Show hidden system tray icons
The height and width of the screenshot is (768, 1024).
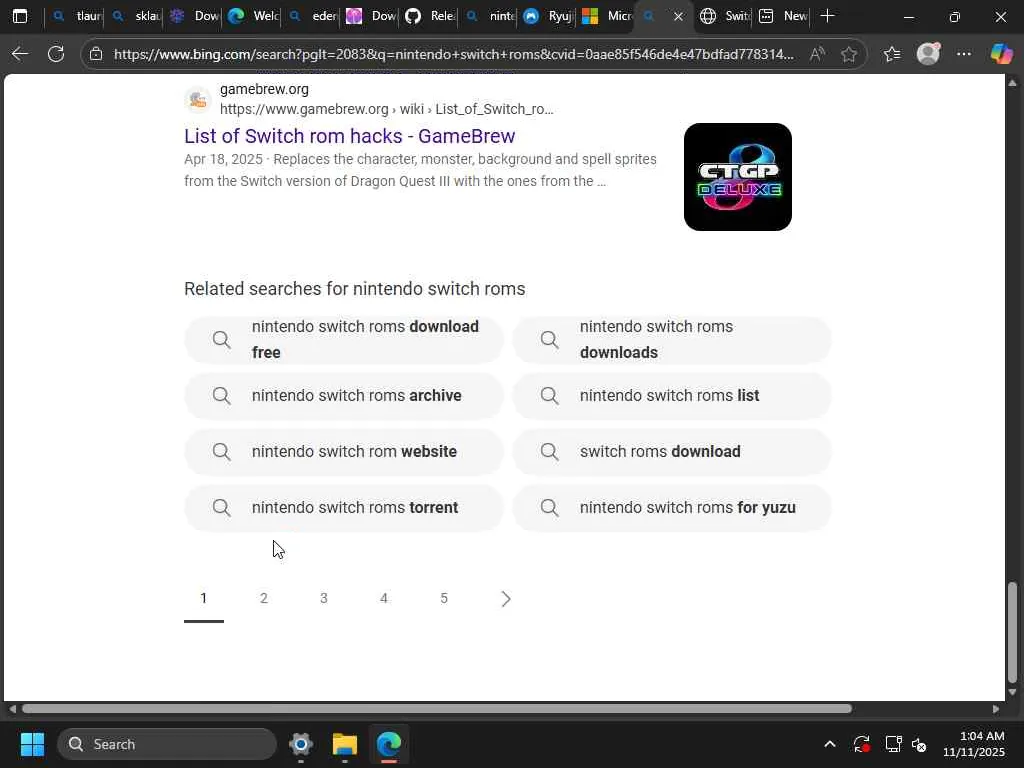click(x=830, y=744)
